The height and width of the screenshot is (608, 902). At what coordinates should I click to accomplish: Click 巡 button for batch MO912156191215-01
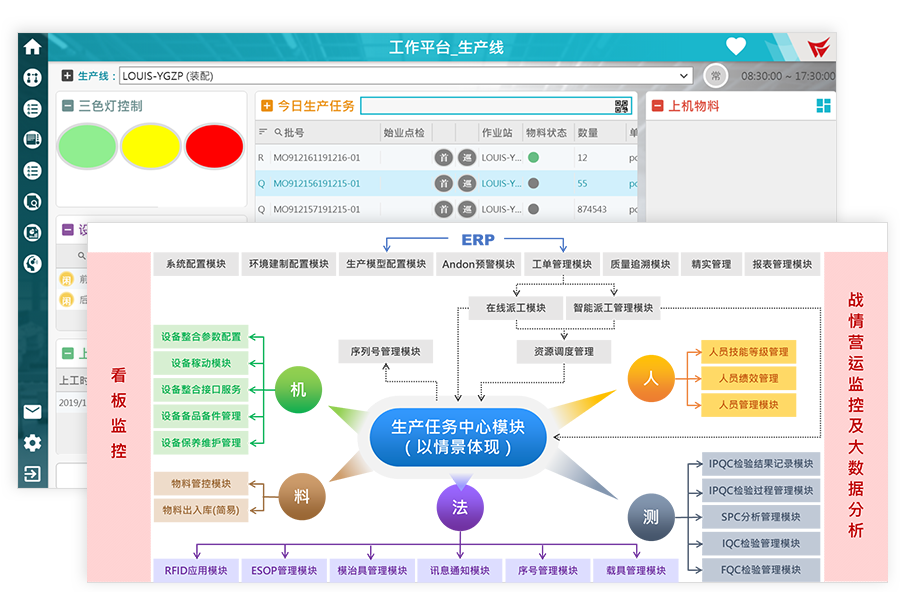pyautogui.click(x=467, y=184)
